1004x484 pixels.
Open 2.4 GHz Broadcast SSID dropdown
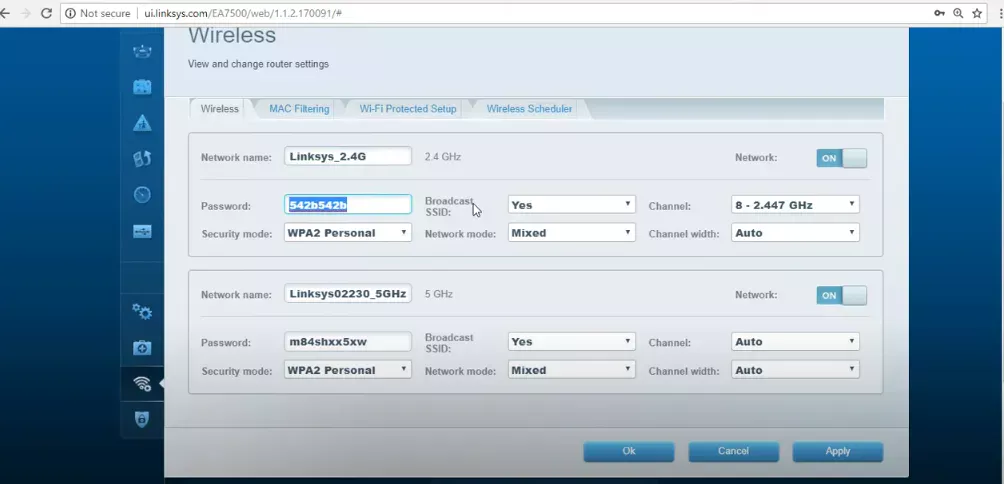(571, 205)
